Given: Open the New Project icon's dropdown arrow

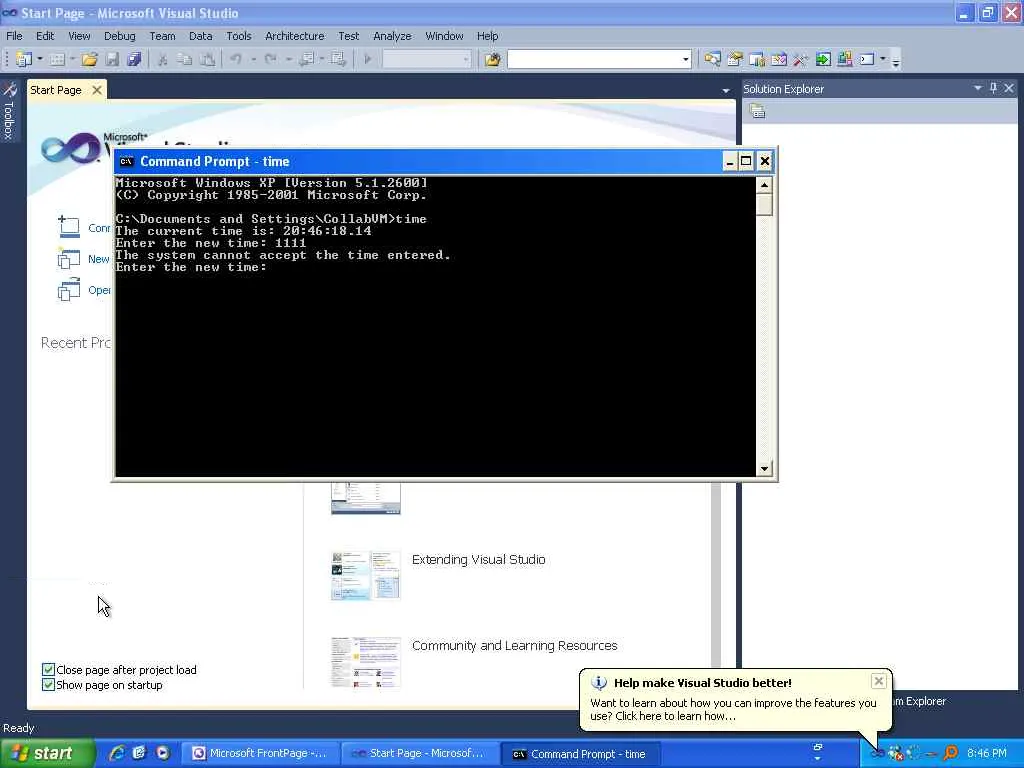Looking at the screenshot, I should [40, 59].
